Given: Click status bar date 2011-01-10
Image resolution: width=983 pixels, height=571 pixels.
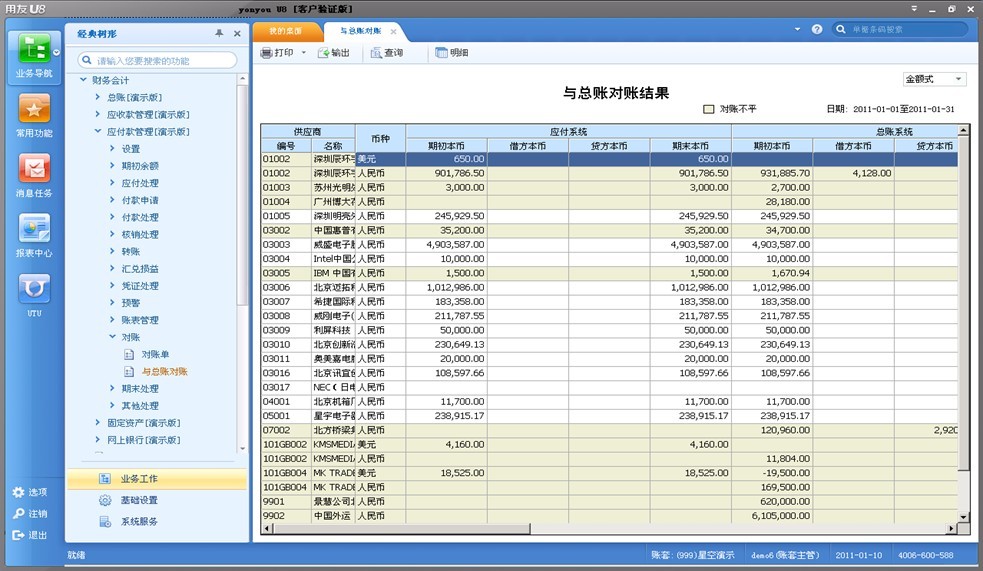Looking at the screenshot, I should click(858, 555).
